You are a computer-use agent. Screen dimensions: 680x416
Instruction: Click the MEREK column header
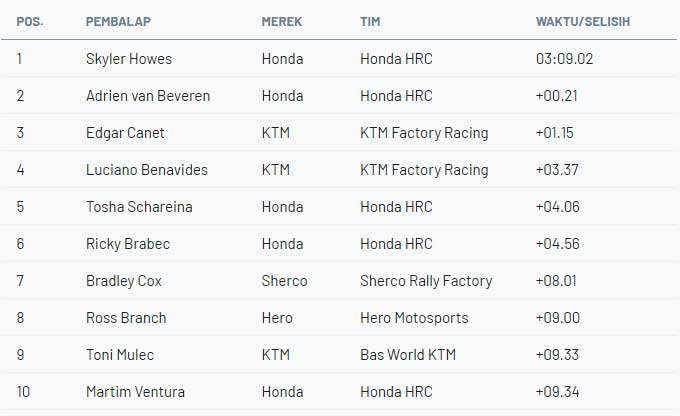(282, 21)
